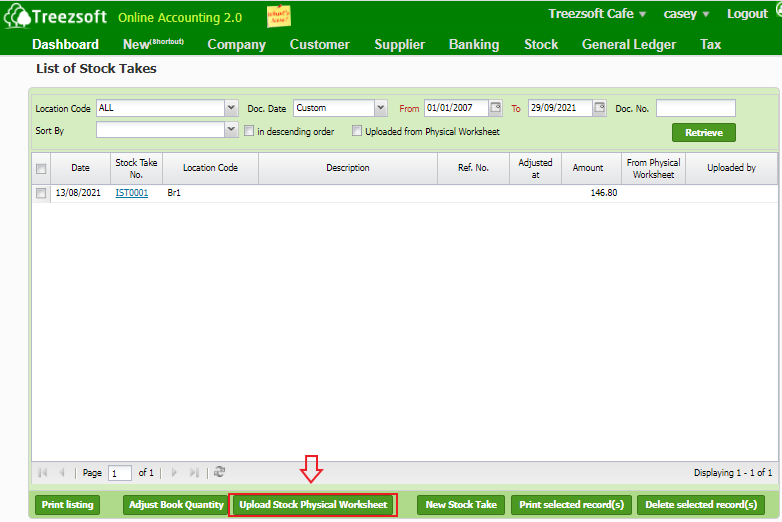This screenshot has width=782, height=522.
Task: Go to the previous page of results
Action: [x=62, y=472]
